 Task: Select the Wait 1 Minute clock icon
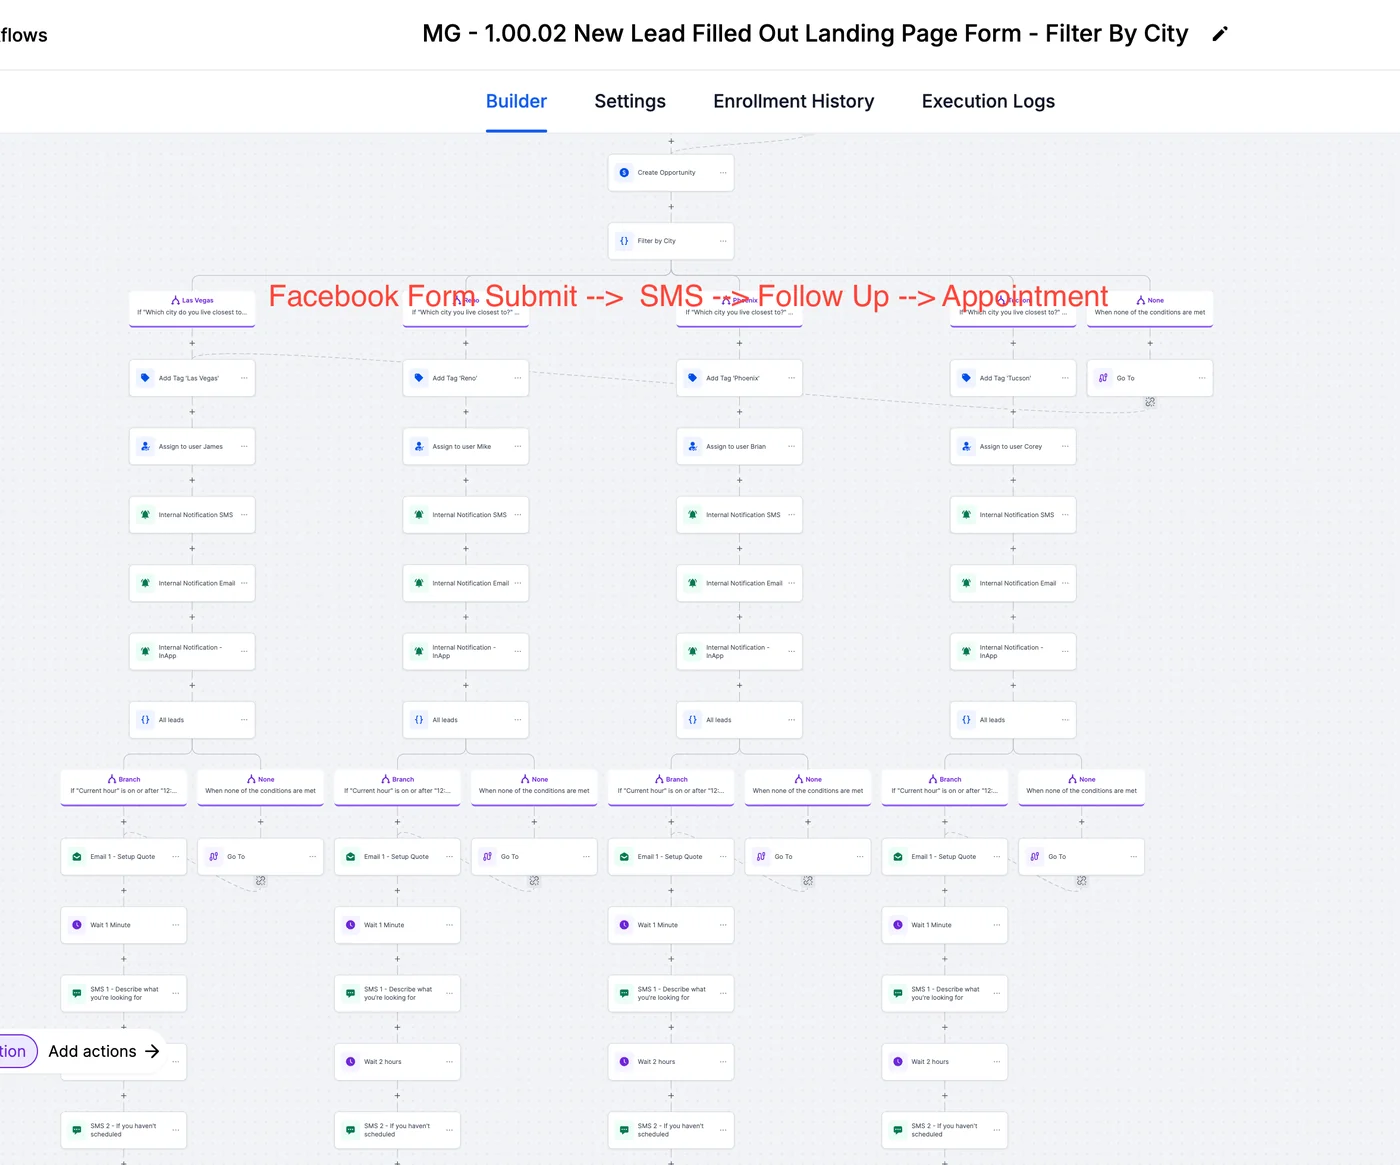tap(76, 925)
